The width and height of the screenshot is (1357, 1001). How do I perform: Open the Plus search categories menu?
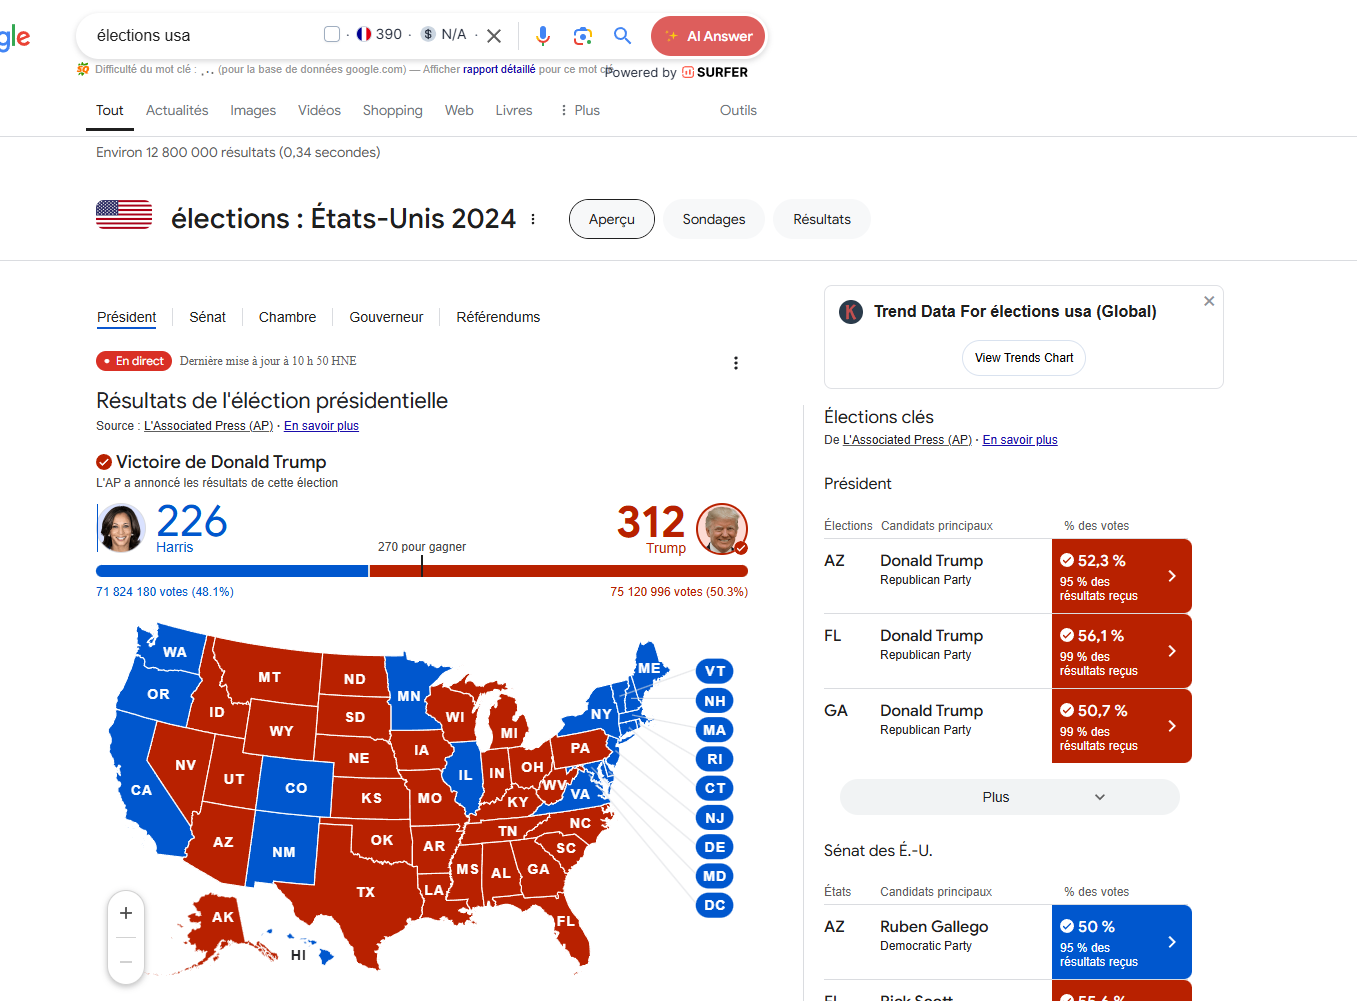580,110
